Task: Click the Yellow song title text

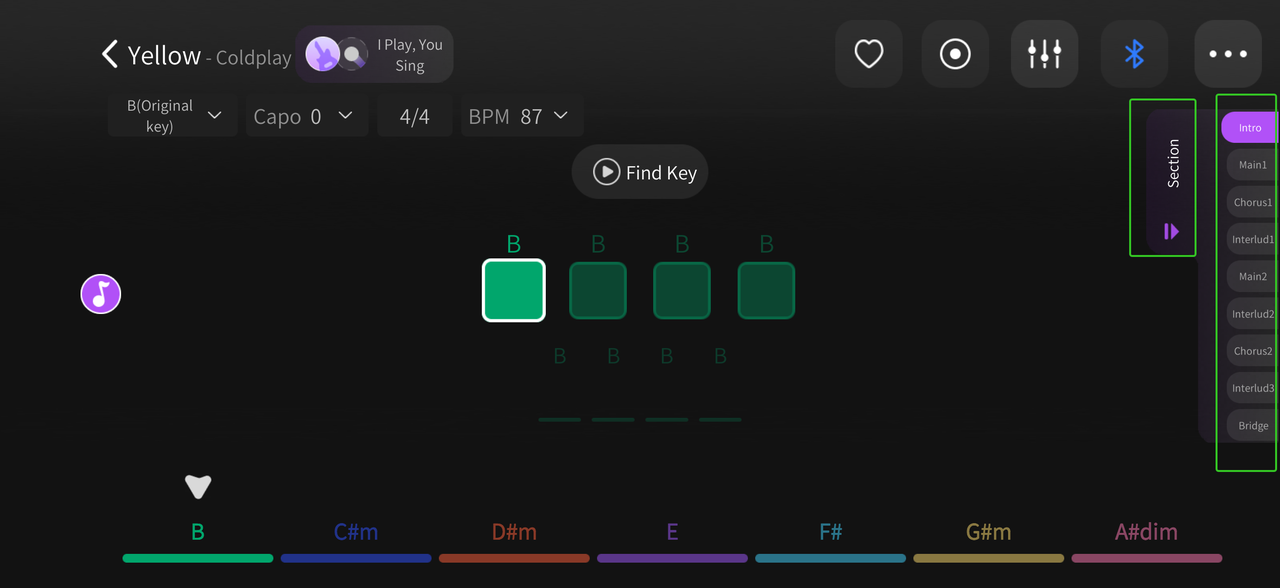Action: click(x=164, y=55)
